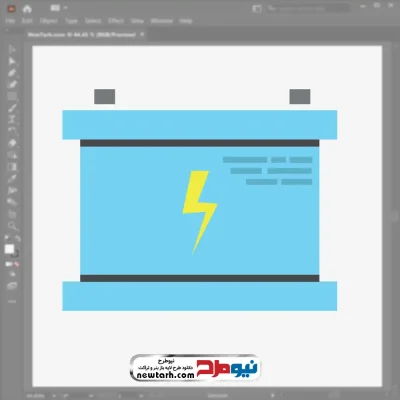400x400 pixels.
Task: Click the white Fill color box
Action: pos(9,249)
